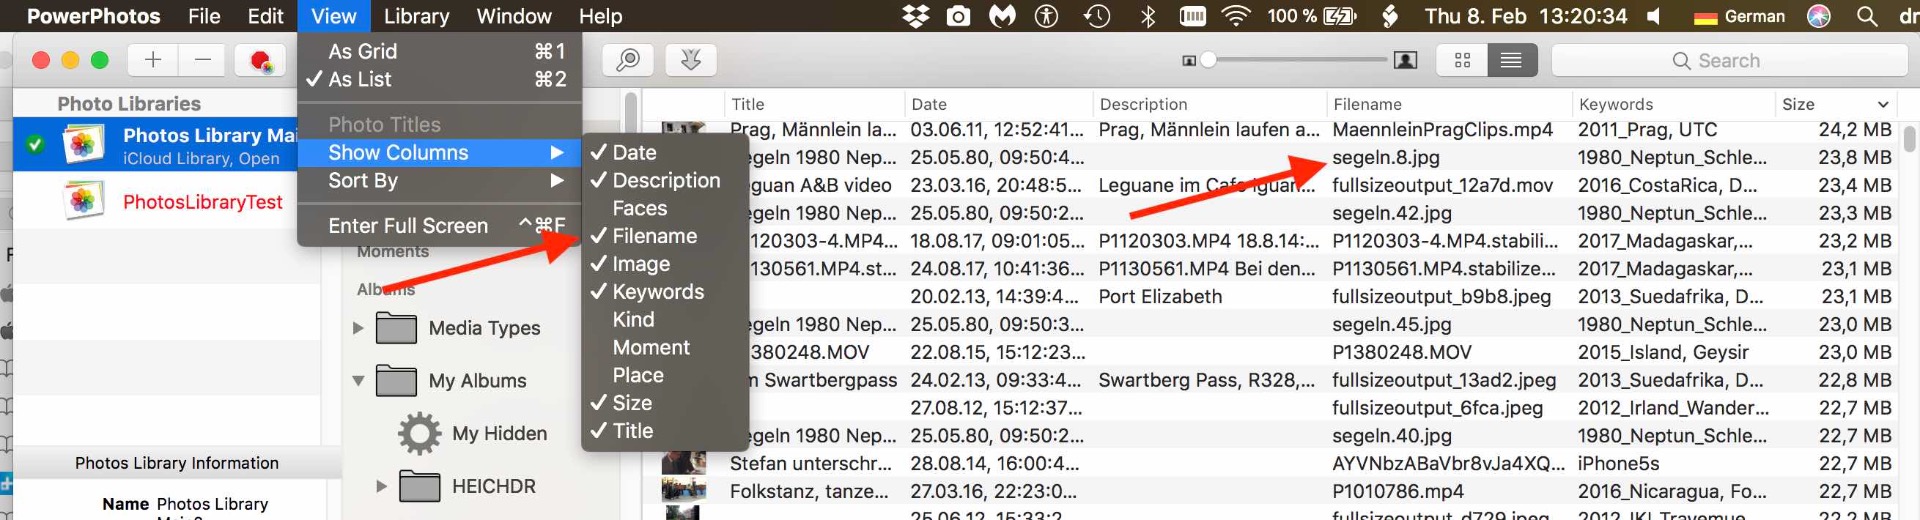This screenshot has width=1920, height=520.
Task: Click the large thumbnail size icon
Action: point(1405,61)
